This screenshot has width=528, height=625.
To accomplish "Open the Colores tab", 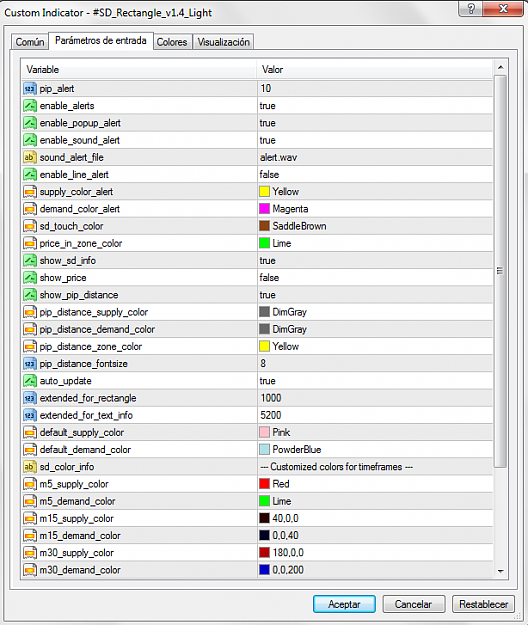I will (172, 42).
